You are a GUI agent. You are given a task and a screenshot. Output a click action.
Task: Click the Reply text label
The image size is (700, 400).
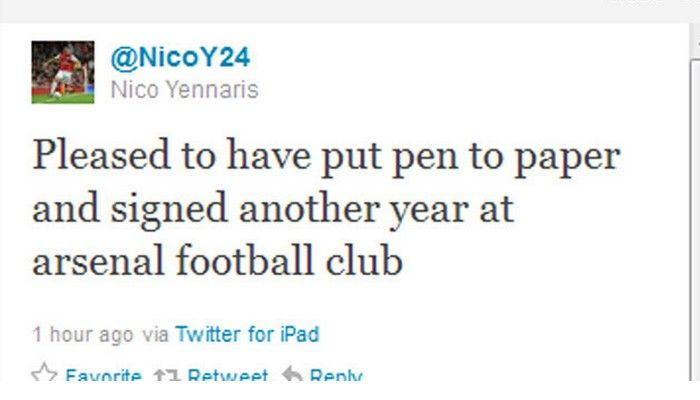335,377
